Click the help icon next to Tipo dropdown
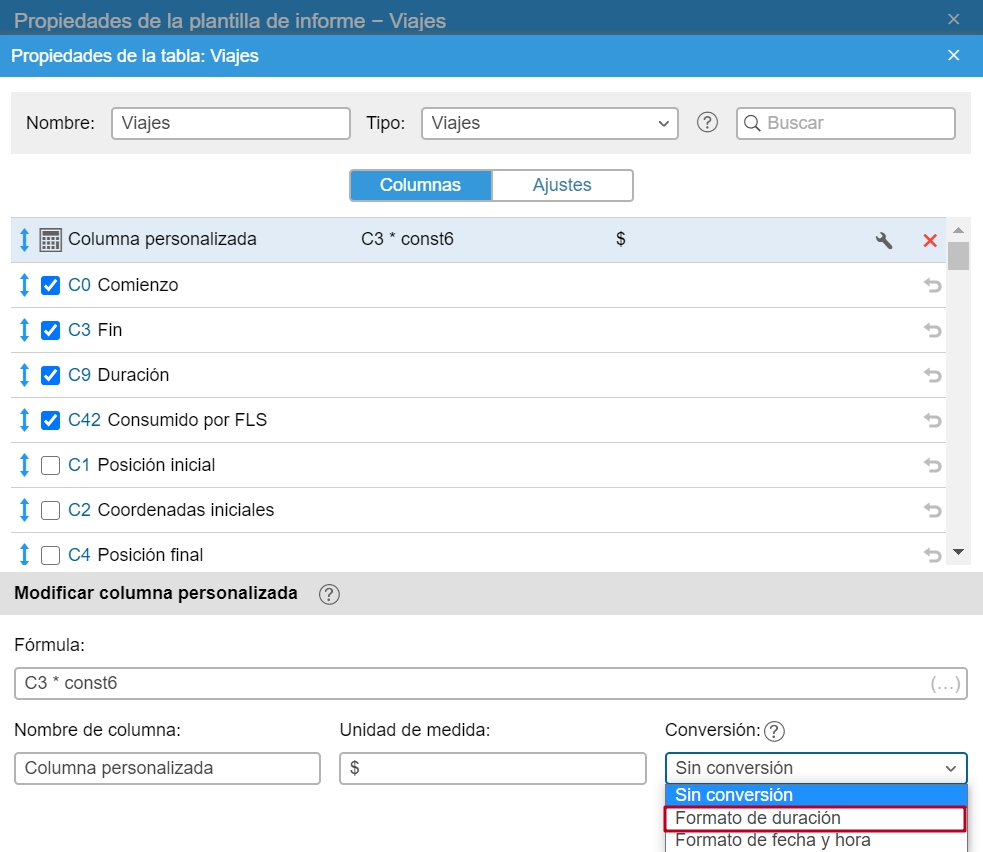 coord(708,123)
